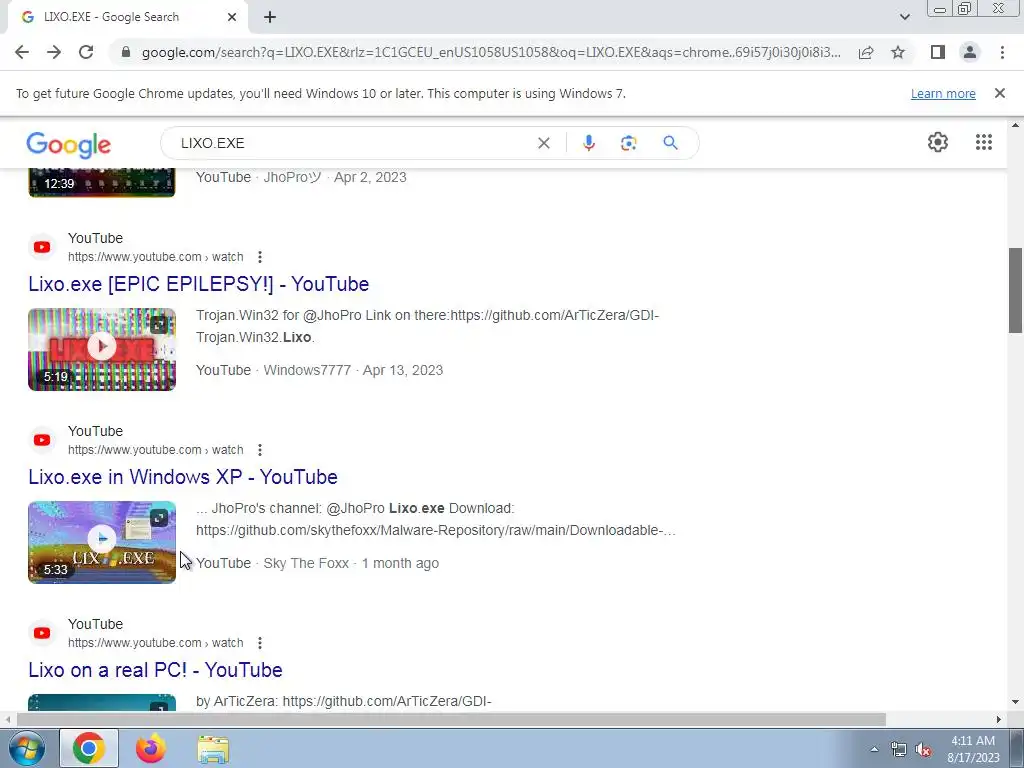Close the LIXO.EXE Google Search tab
1024x768 pixels.
(232, 17)
